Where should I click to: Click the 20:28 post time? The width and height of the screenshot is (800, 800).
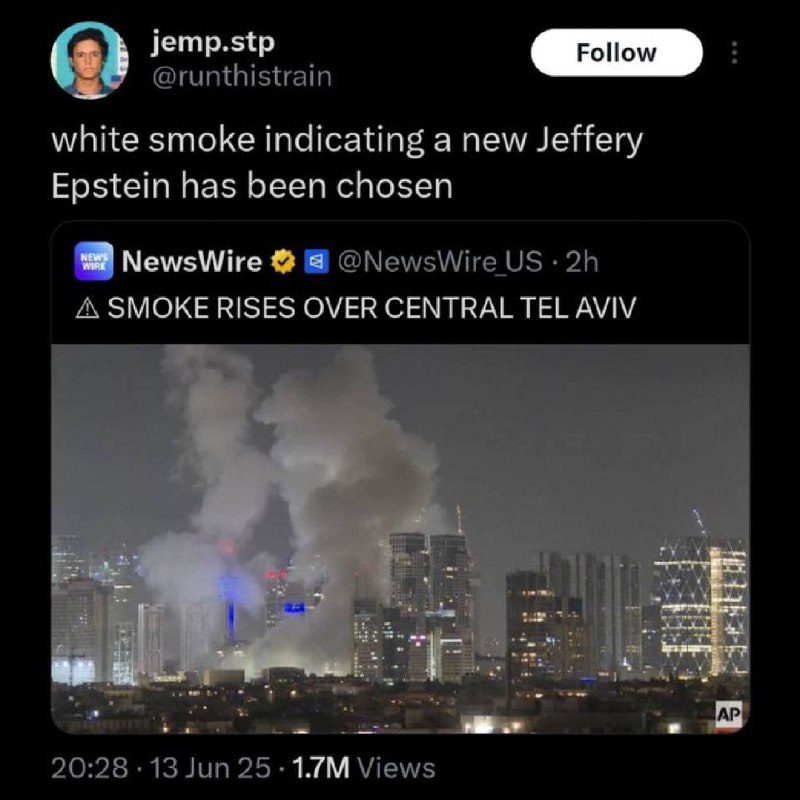tap(90, 768)
